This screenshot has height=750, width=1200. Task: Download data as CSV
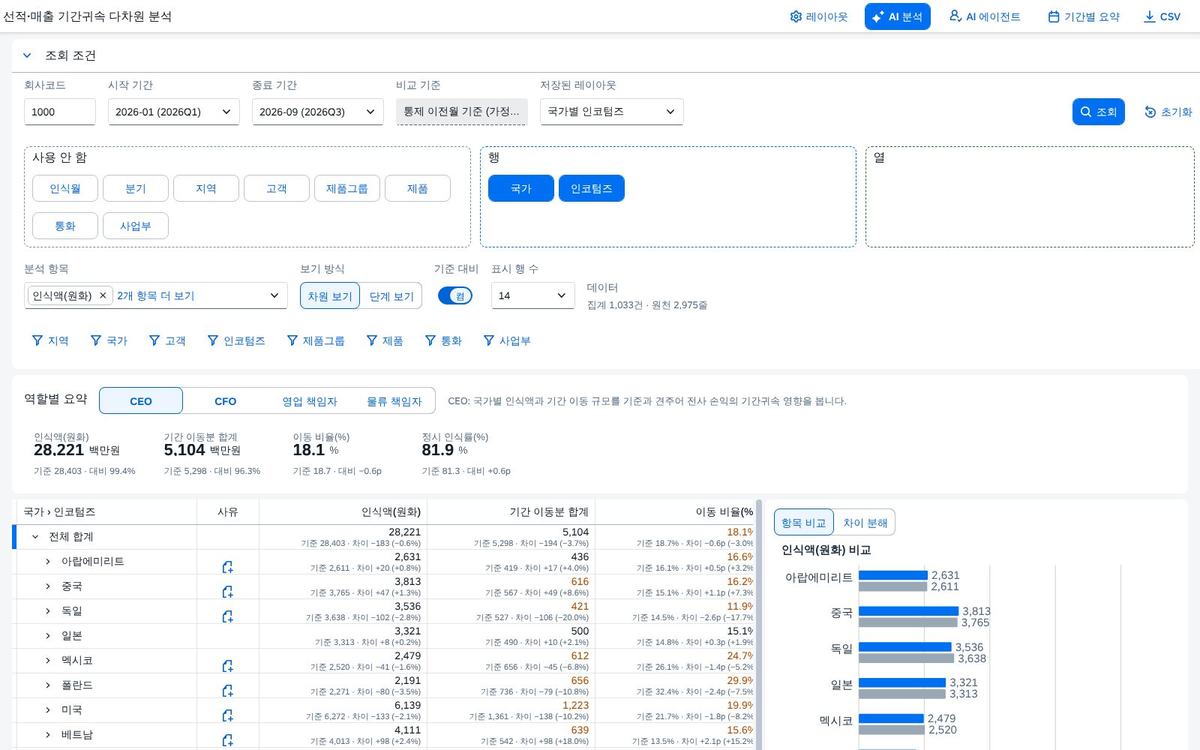1162,17
